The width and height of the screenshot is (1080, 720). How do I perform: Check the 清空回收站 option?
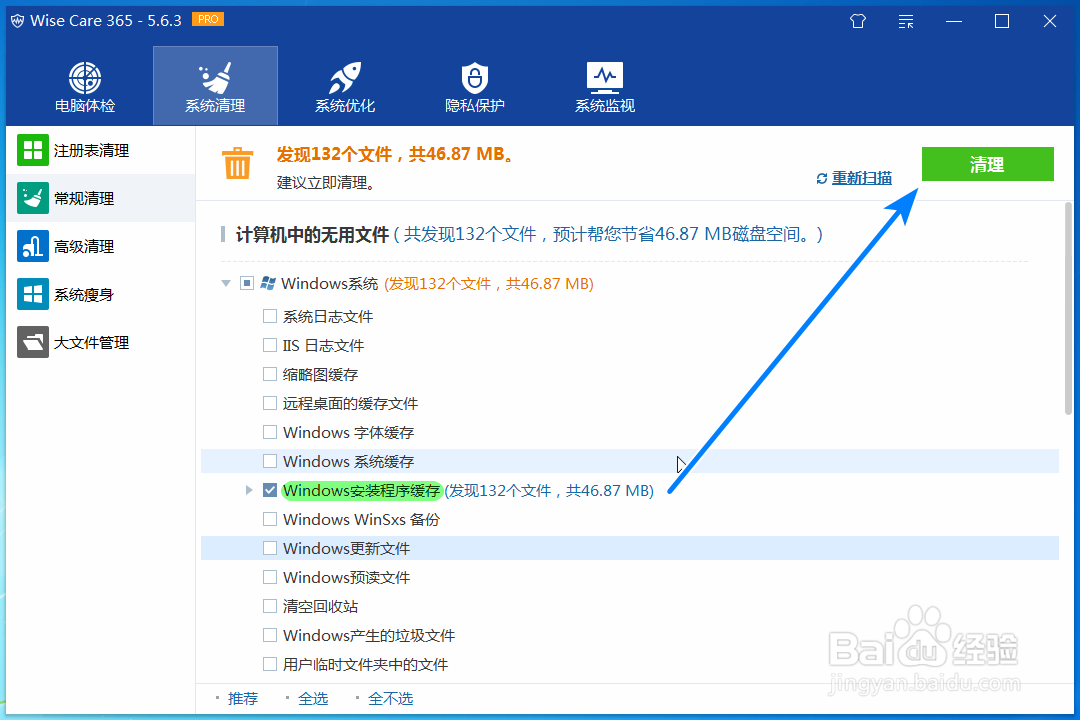click(270, 606)
